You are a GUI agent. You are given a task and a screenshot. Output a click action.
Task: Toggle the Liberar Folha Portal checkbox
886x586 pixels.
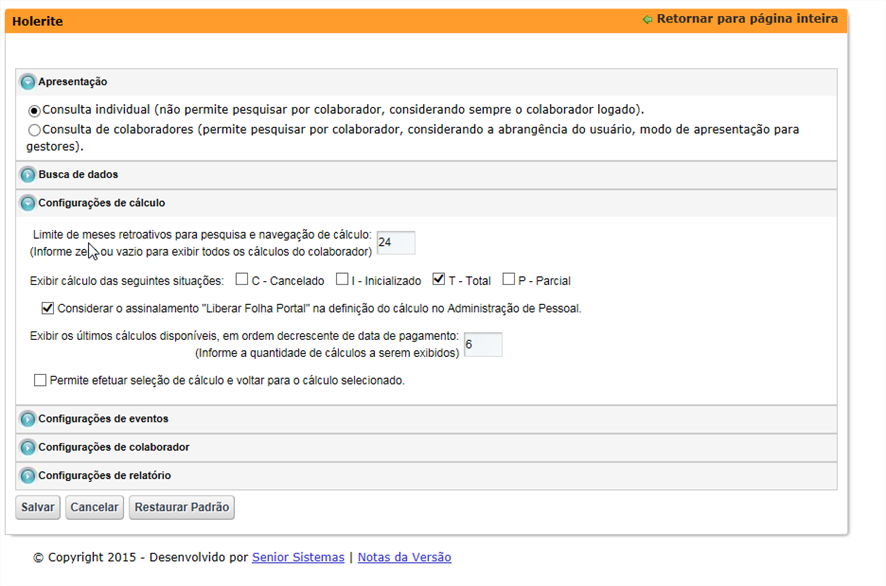point(48,308)
